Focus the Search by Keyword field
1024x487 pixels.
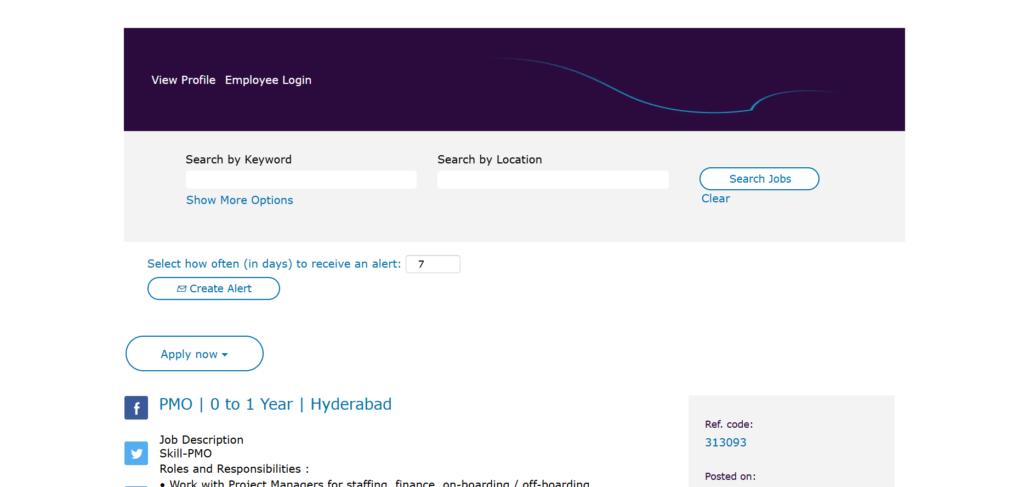click(x=301, y=179)
